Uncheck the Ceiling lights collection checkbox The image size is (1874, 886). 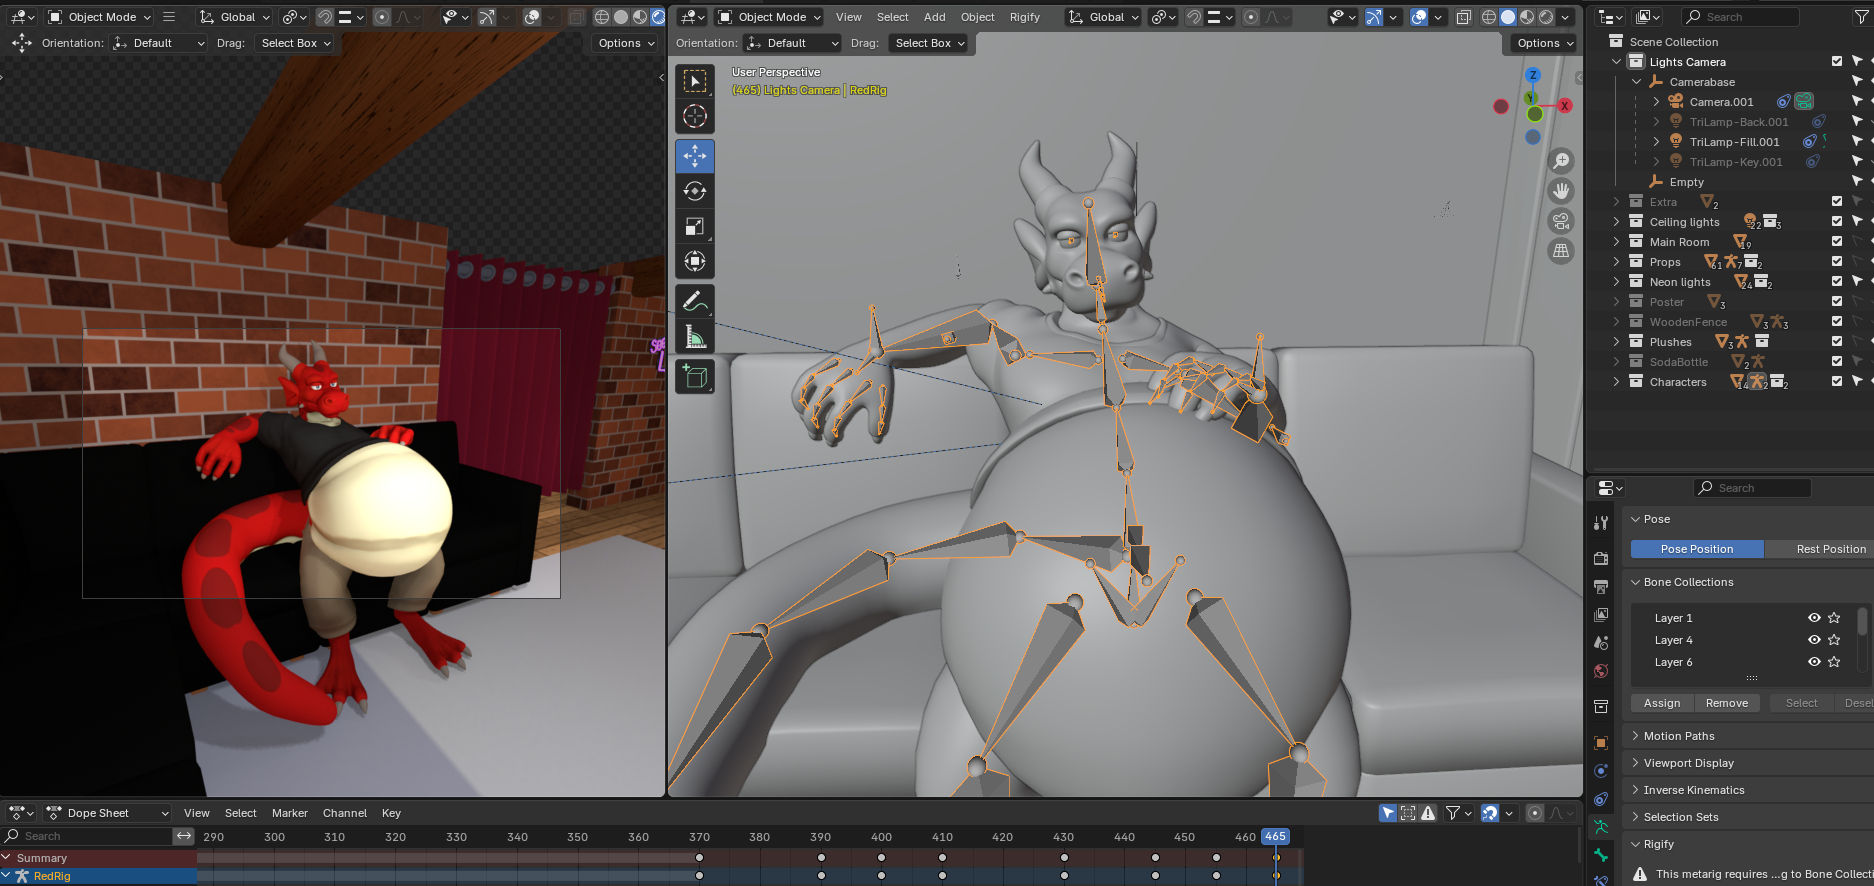click(1836, 221)
